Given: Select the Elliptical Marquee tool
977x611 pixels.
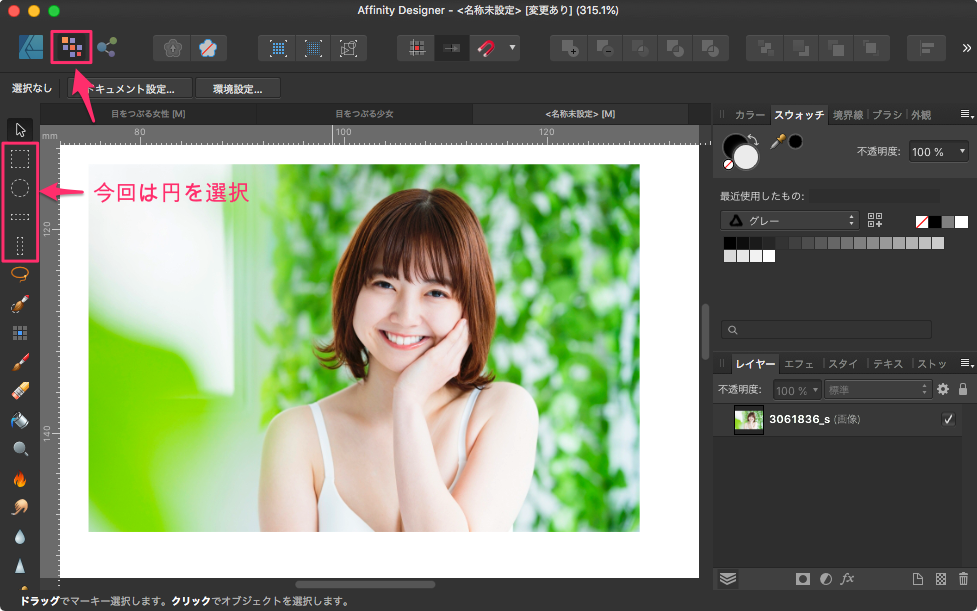Looking at the screenshot, I should click(x=20, y=187).
